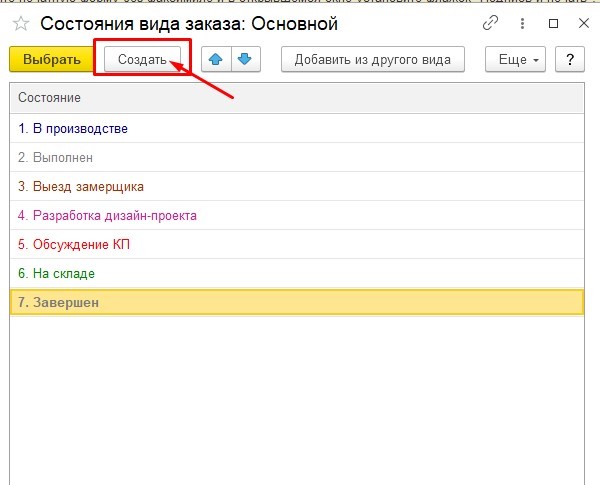600x485 pixels.
Task: Open help with the question mark button
Action: (x=569, y=60)
